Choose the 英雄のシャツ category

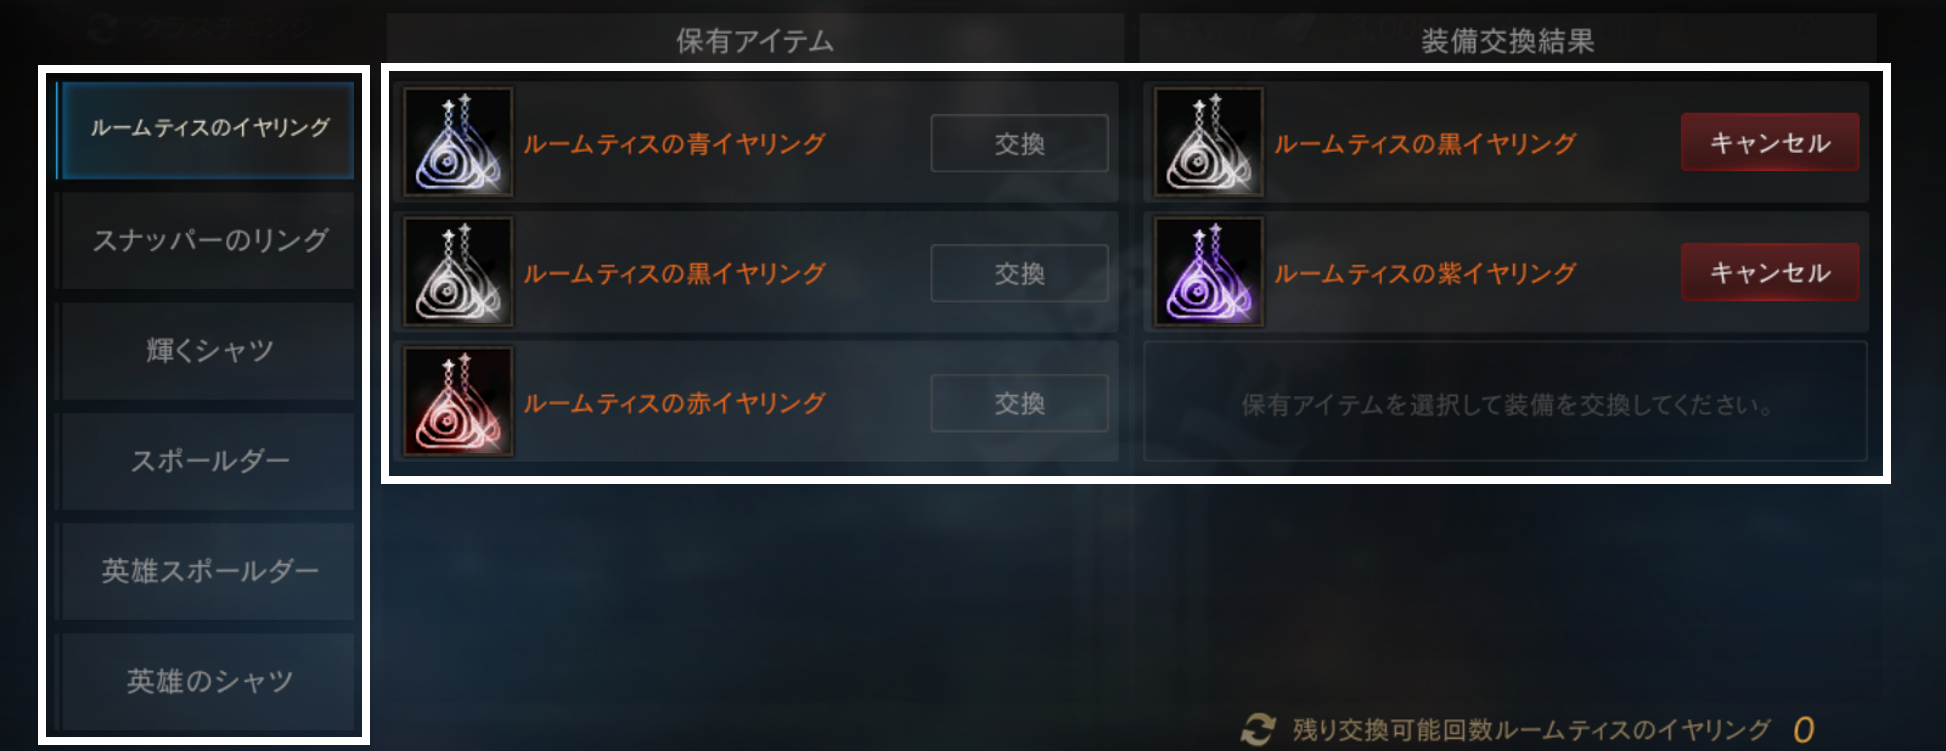click(207, 681)
